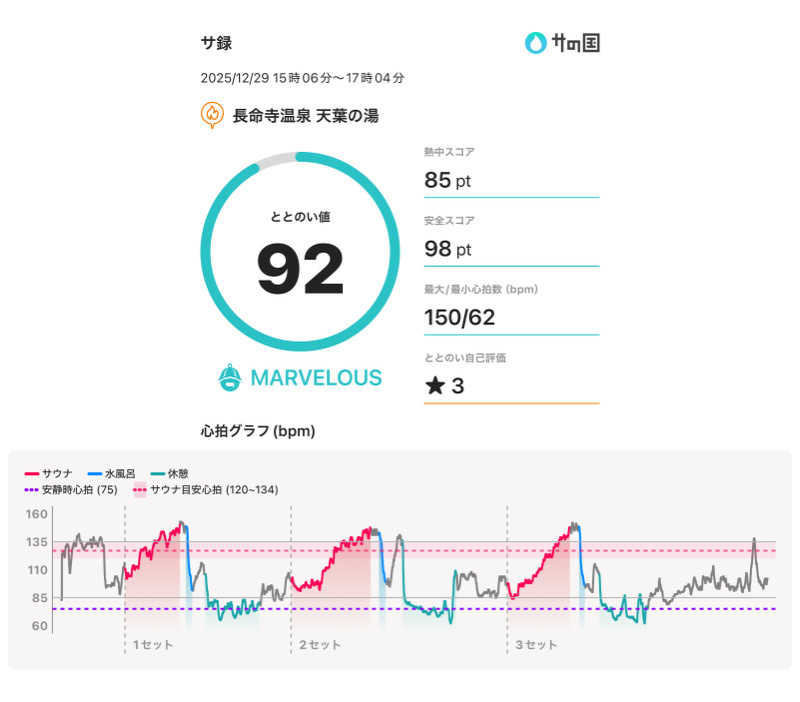800x702 pixels.
Task: Select the 1セット marker on the graph
Action: [152, 645]
